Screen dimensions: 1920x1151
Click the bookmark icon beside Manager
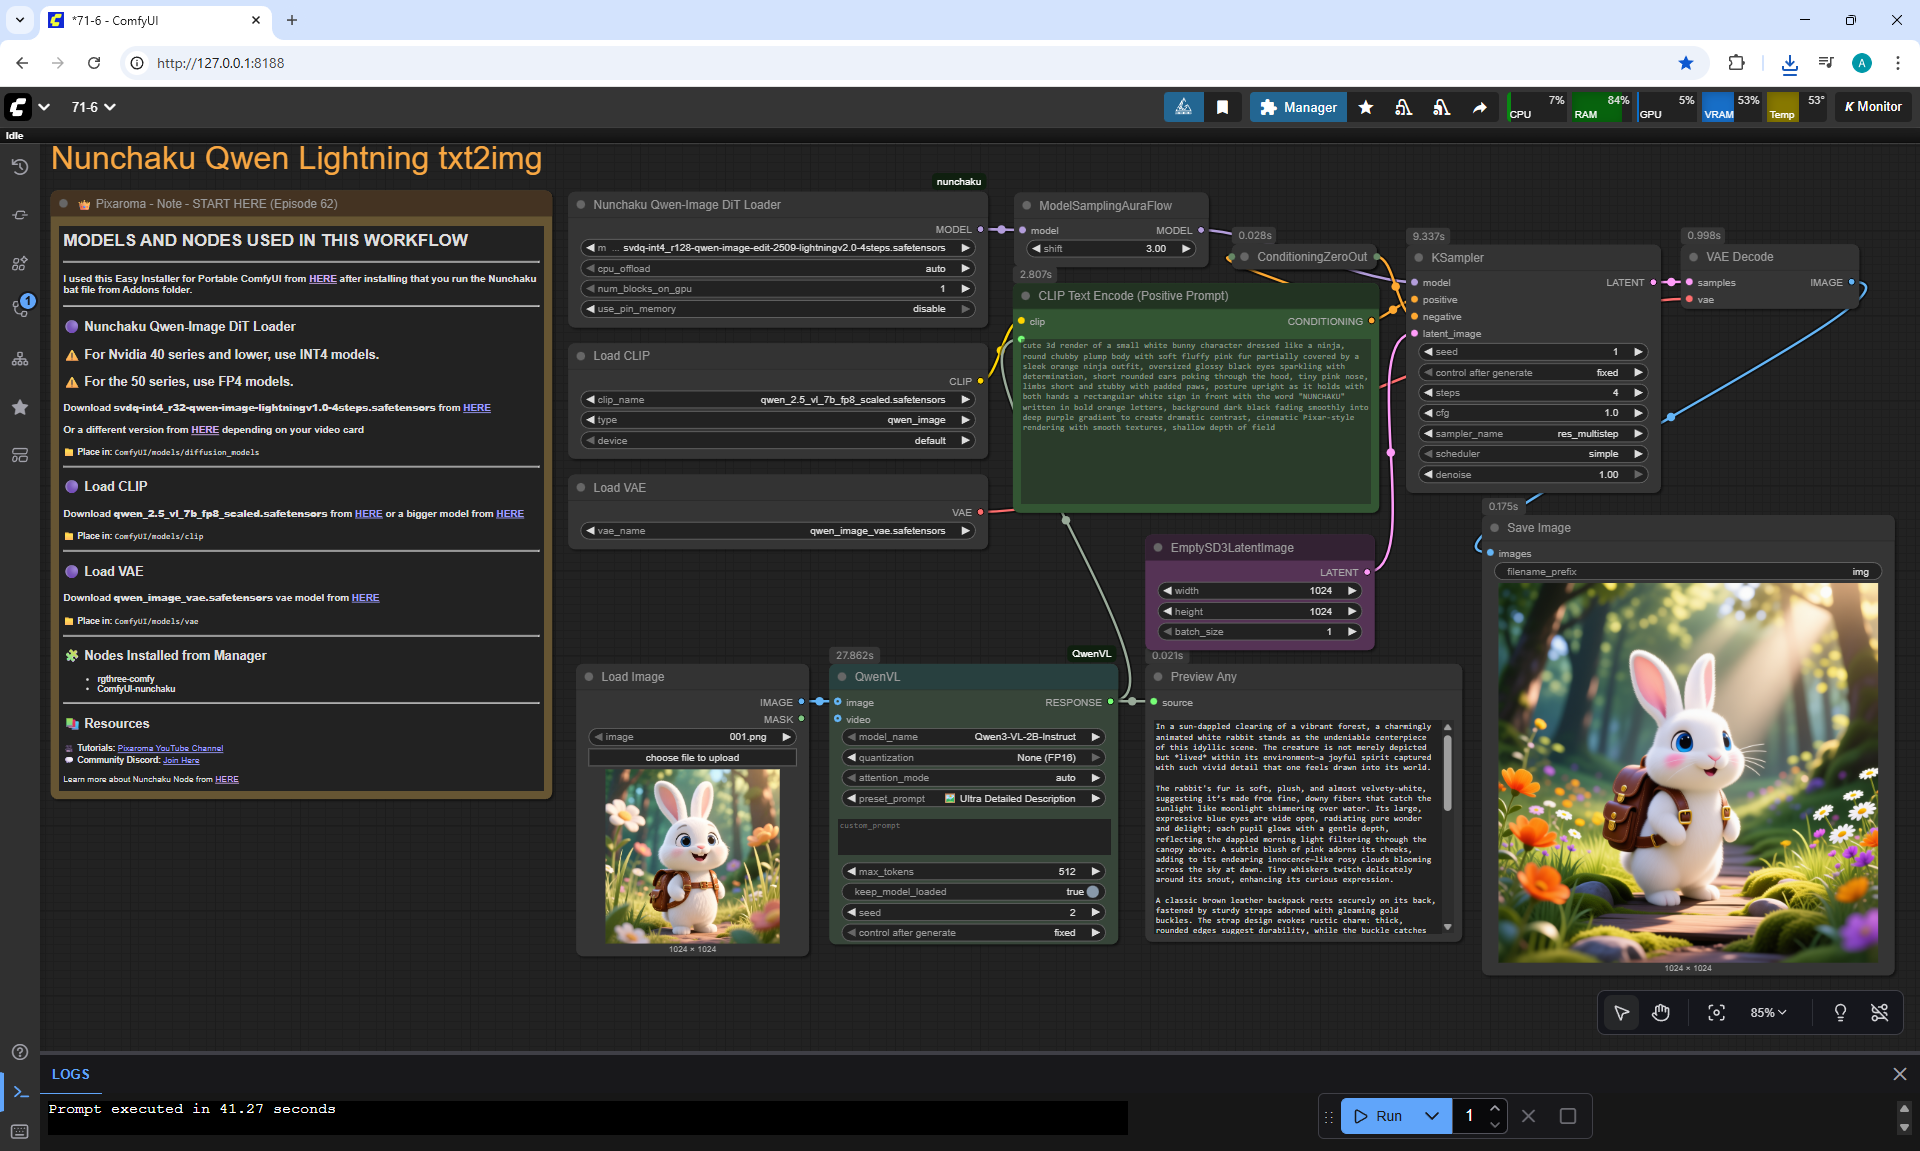(x=1222, y=107)
